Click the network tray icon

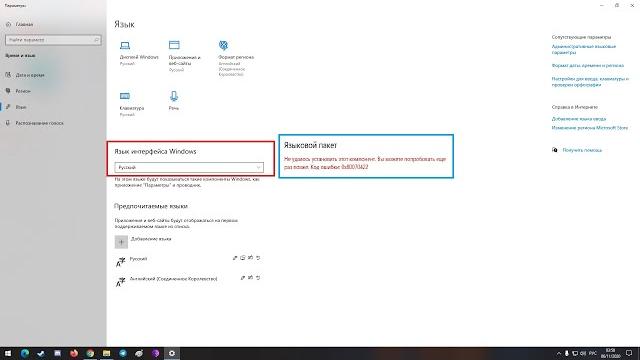pyautogui.click(x=575, y=353)
